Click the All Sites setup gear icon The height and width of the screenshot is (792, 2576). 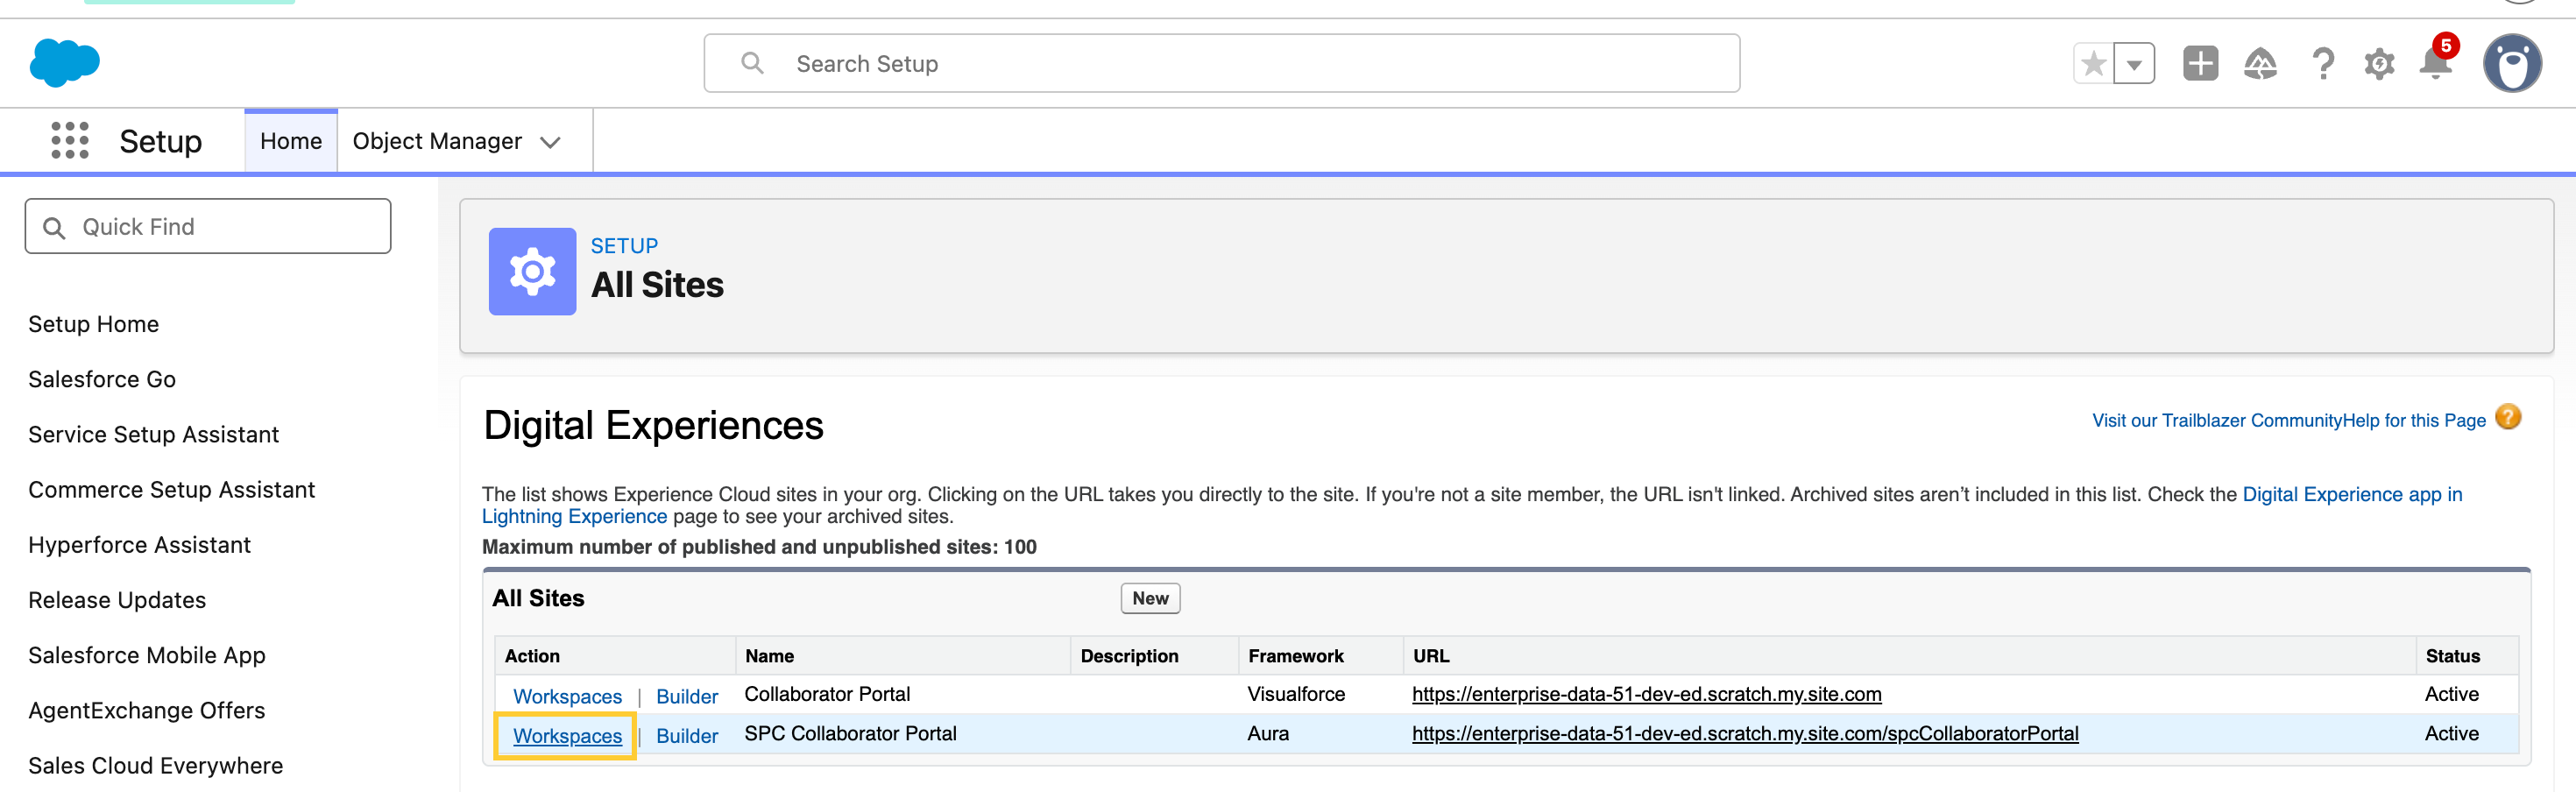[x=532, y=271]
